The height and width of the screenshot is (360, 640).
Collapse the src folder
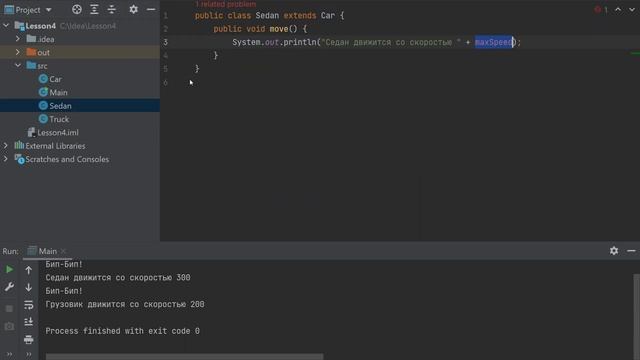click(x=18, y=65)
